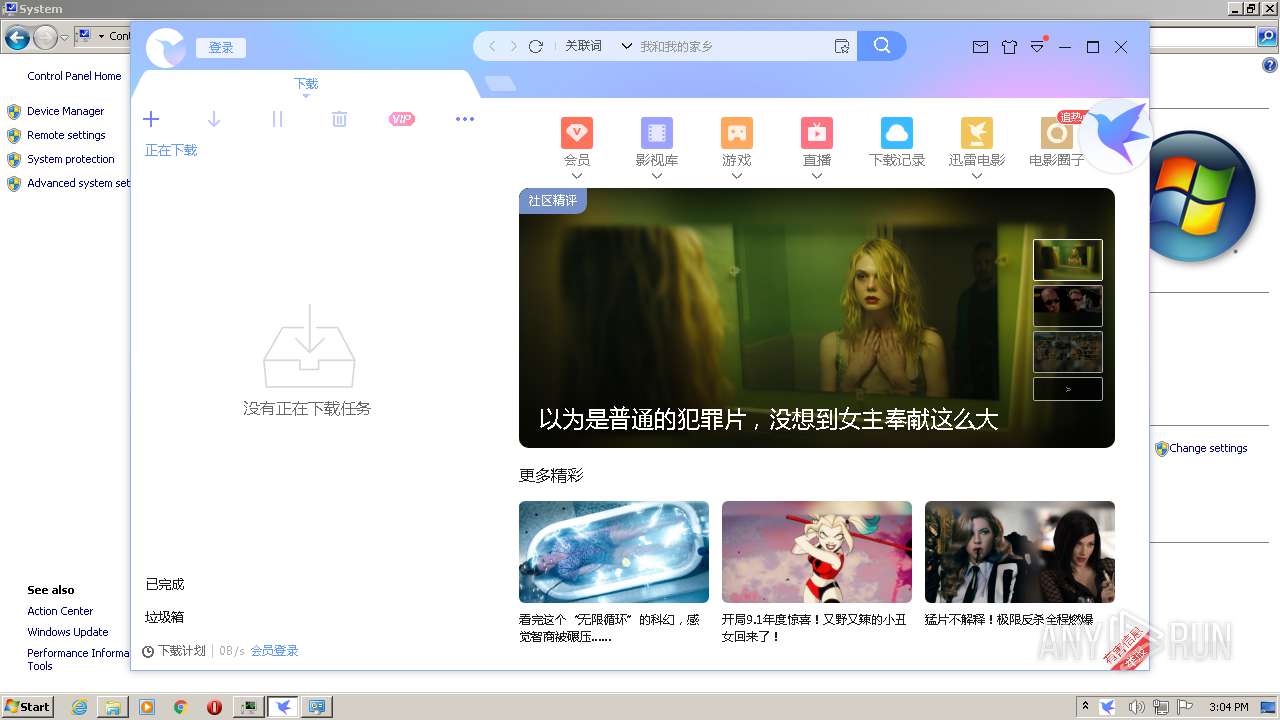This screenshot has width=1280, height=720.
Task: Open the mail messages icon
Action: tap(981, 47)
